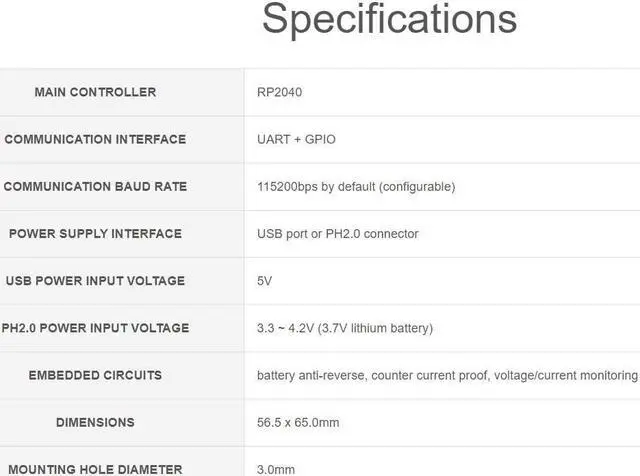
Task: Select the COMMUNICATION BAUD RATE label
Action: pos(95,186)
